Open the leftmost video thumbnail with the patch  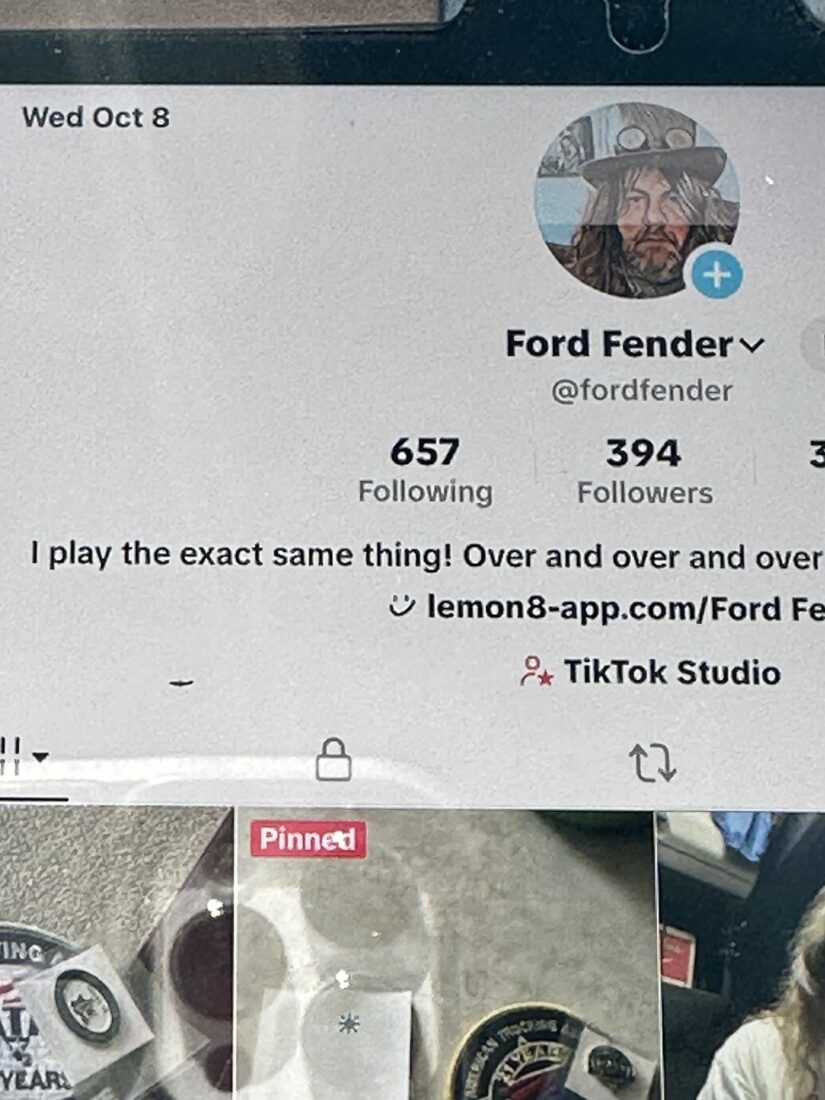coord(116,953)
